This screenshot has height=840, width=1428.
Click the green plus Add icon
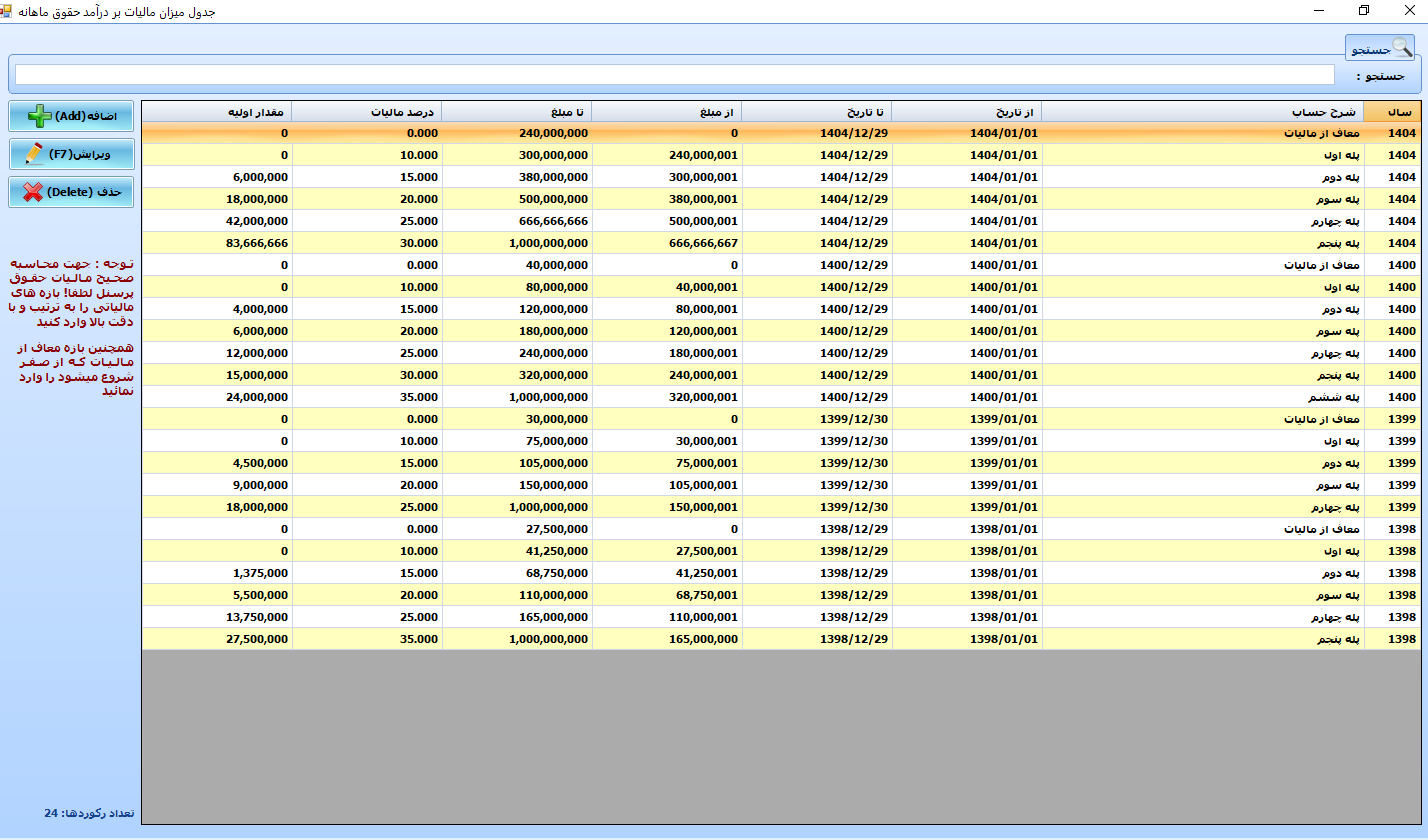point(40,117)
